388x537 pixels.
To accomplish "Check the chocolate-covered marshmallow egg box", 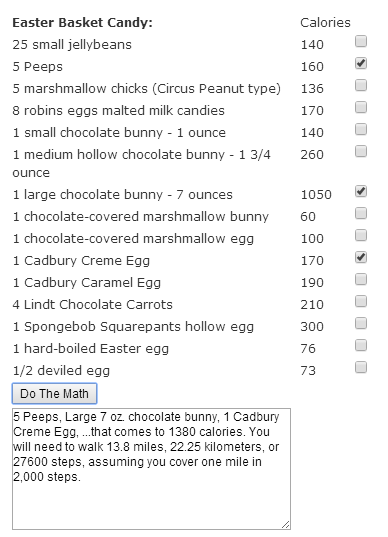I will click(361, 235).
